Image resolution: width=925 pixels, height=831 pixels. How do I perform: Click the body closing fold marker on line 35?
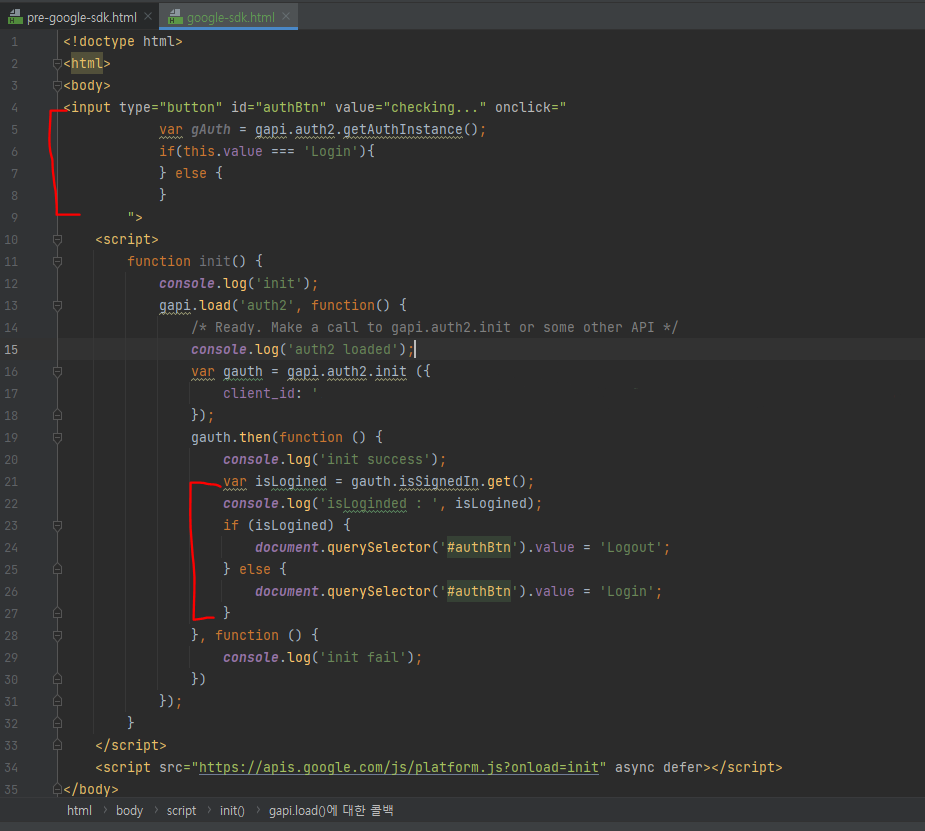point(57,789)
